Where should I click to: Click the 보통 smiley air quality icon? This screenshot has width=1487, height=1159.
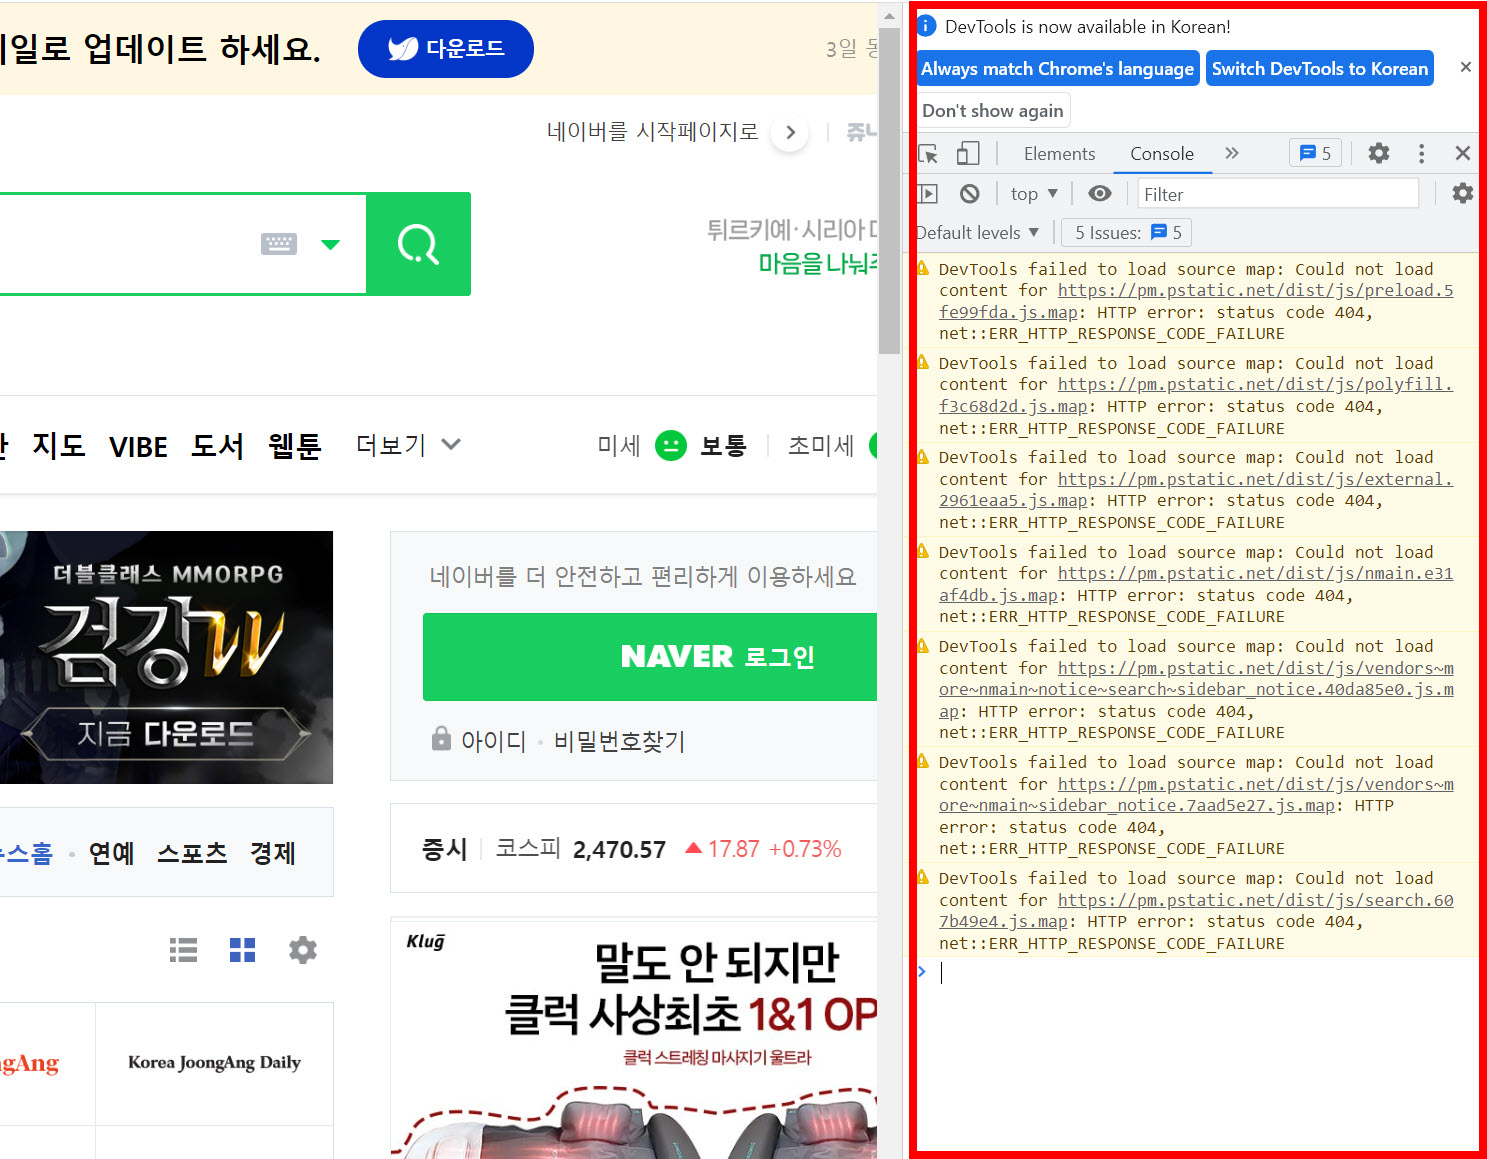pos(670,445)
